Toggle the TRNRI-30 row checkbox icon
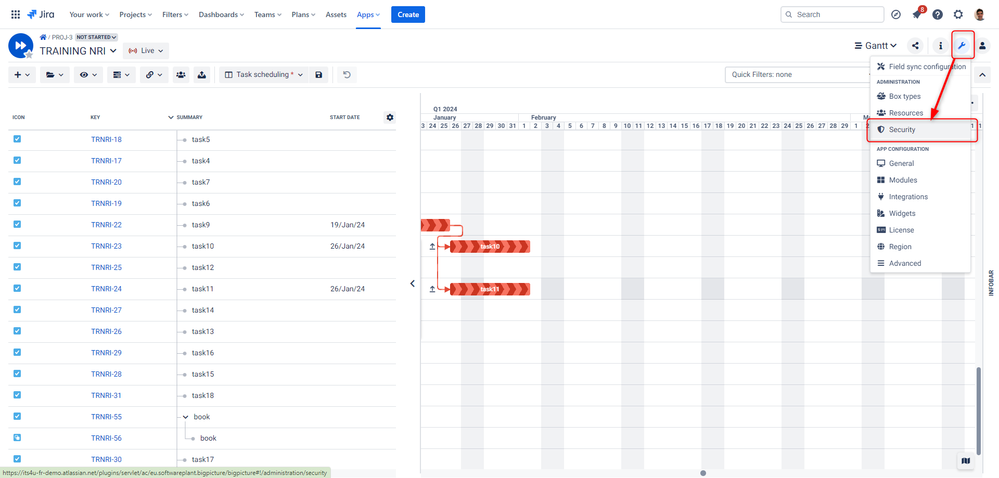The width and height of the screenshot is (999, 478). (x=17, y=459)
